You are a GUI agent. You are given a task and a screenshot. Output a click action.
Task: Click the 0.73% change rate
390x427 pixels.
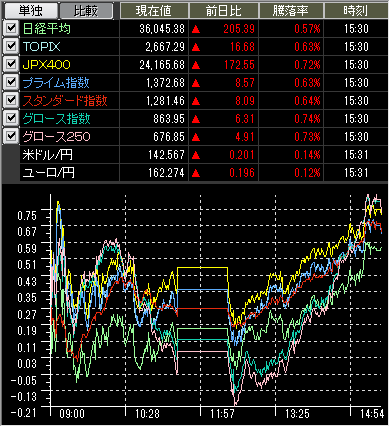point(307,137)
